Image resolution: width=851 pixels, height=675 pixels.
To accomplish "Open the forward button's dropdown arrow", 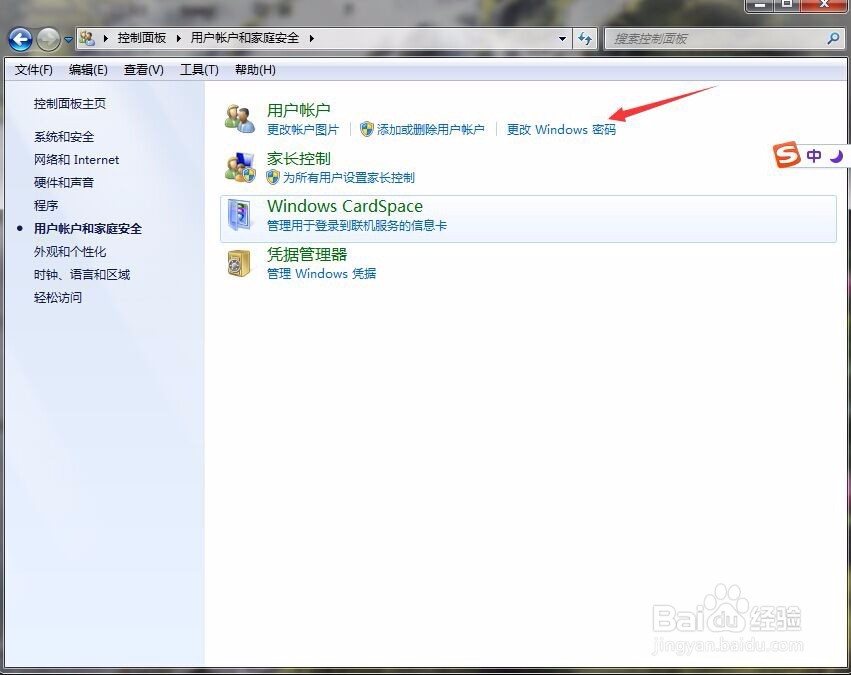I will (67, 39).
